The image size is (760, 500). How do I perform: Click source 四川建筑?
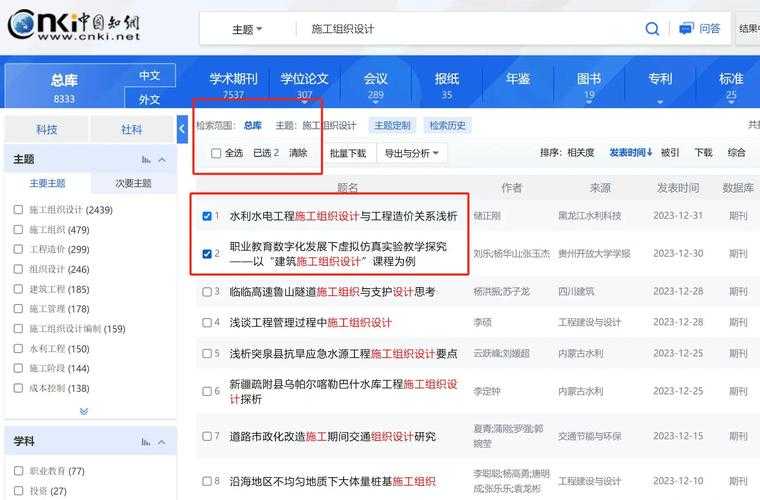tap(576, 292)
